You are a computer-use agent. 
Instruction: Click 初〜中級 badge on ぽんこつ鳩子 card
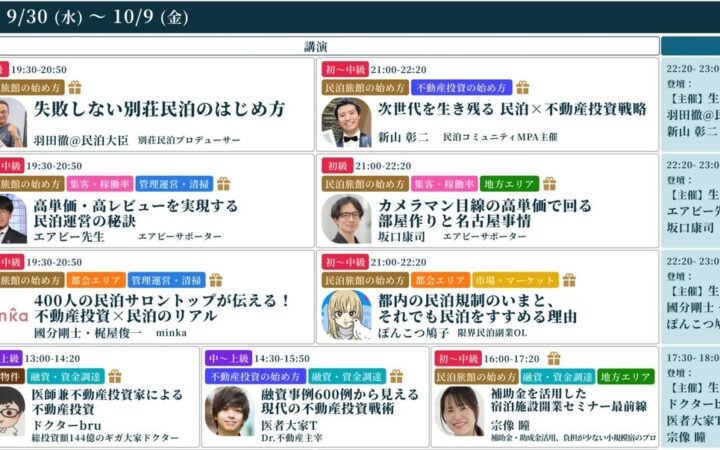click(x=345, y=262)
